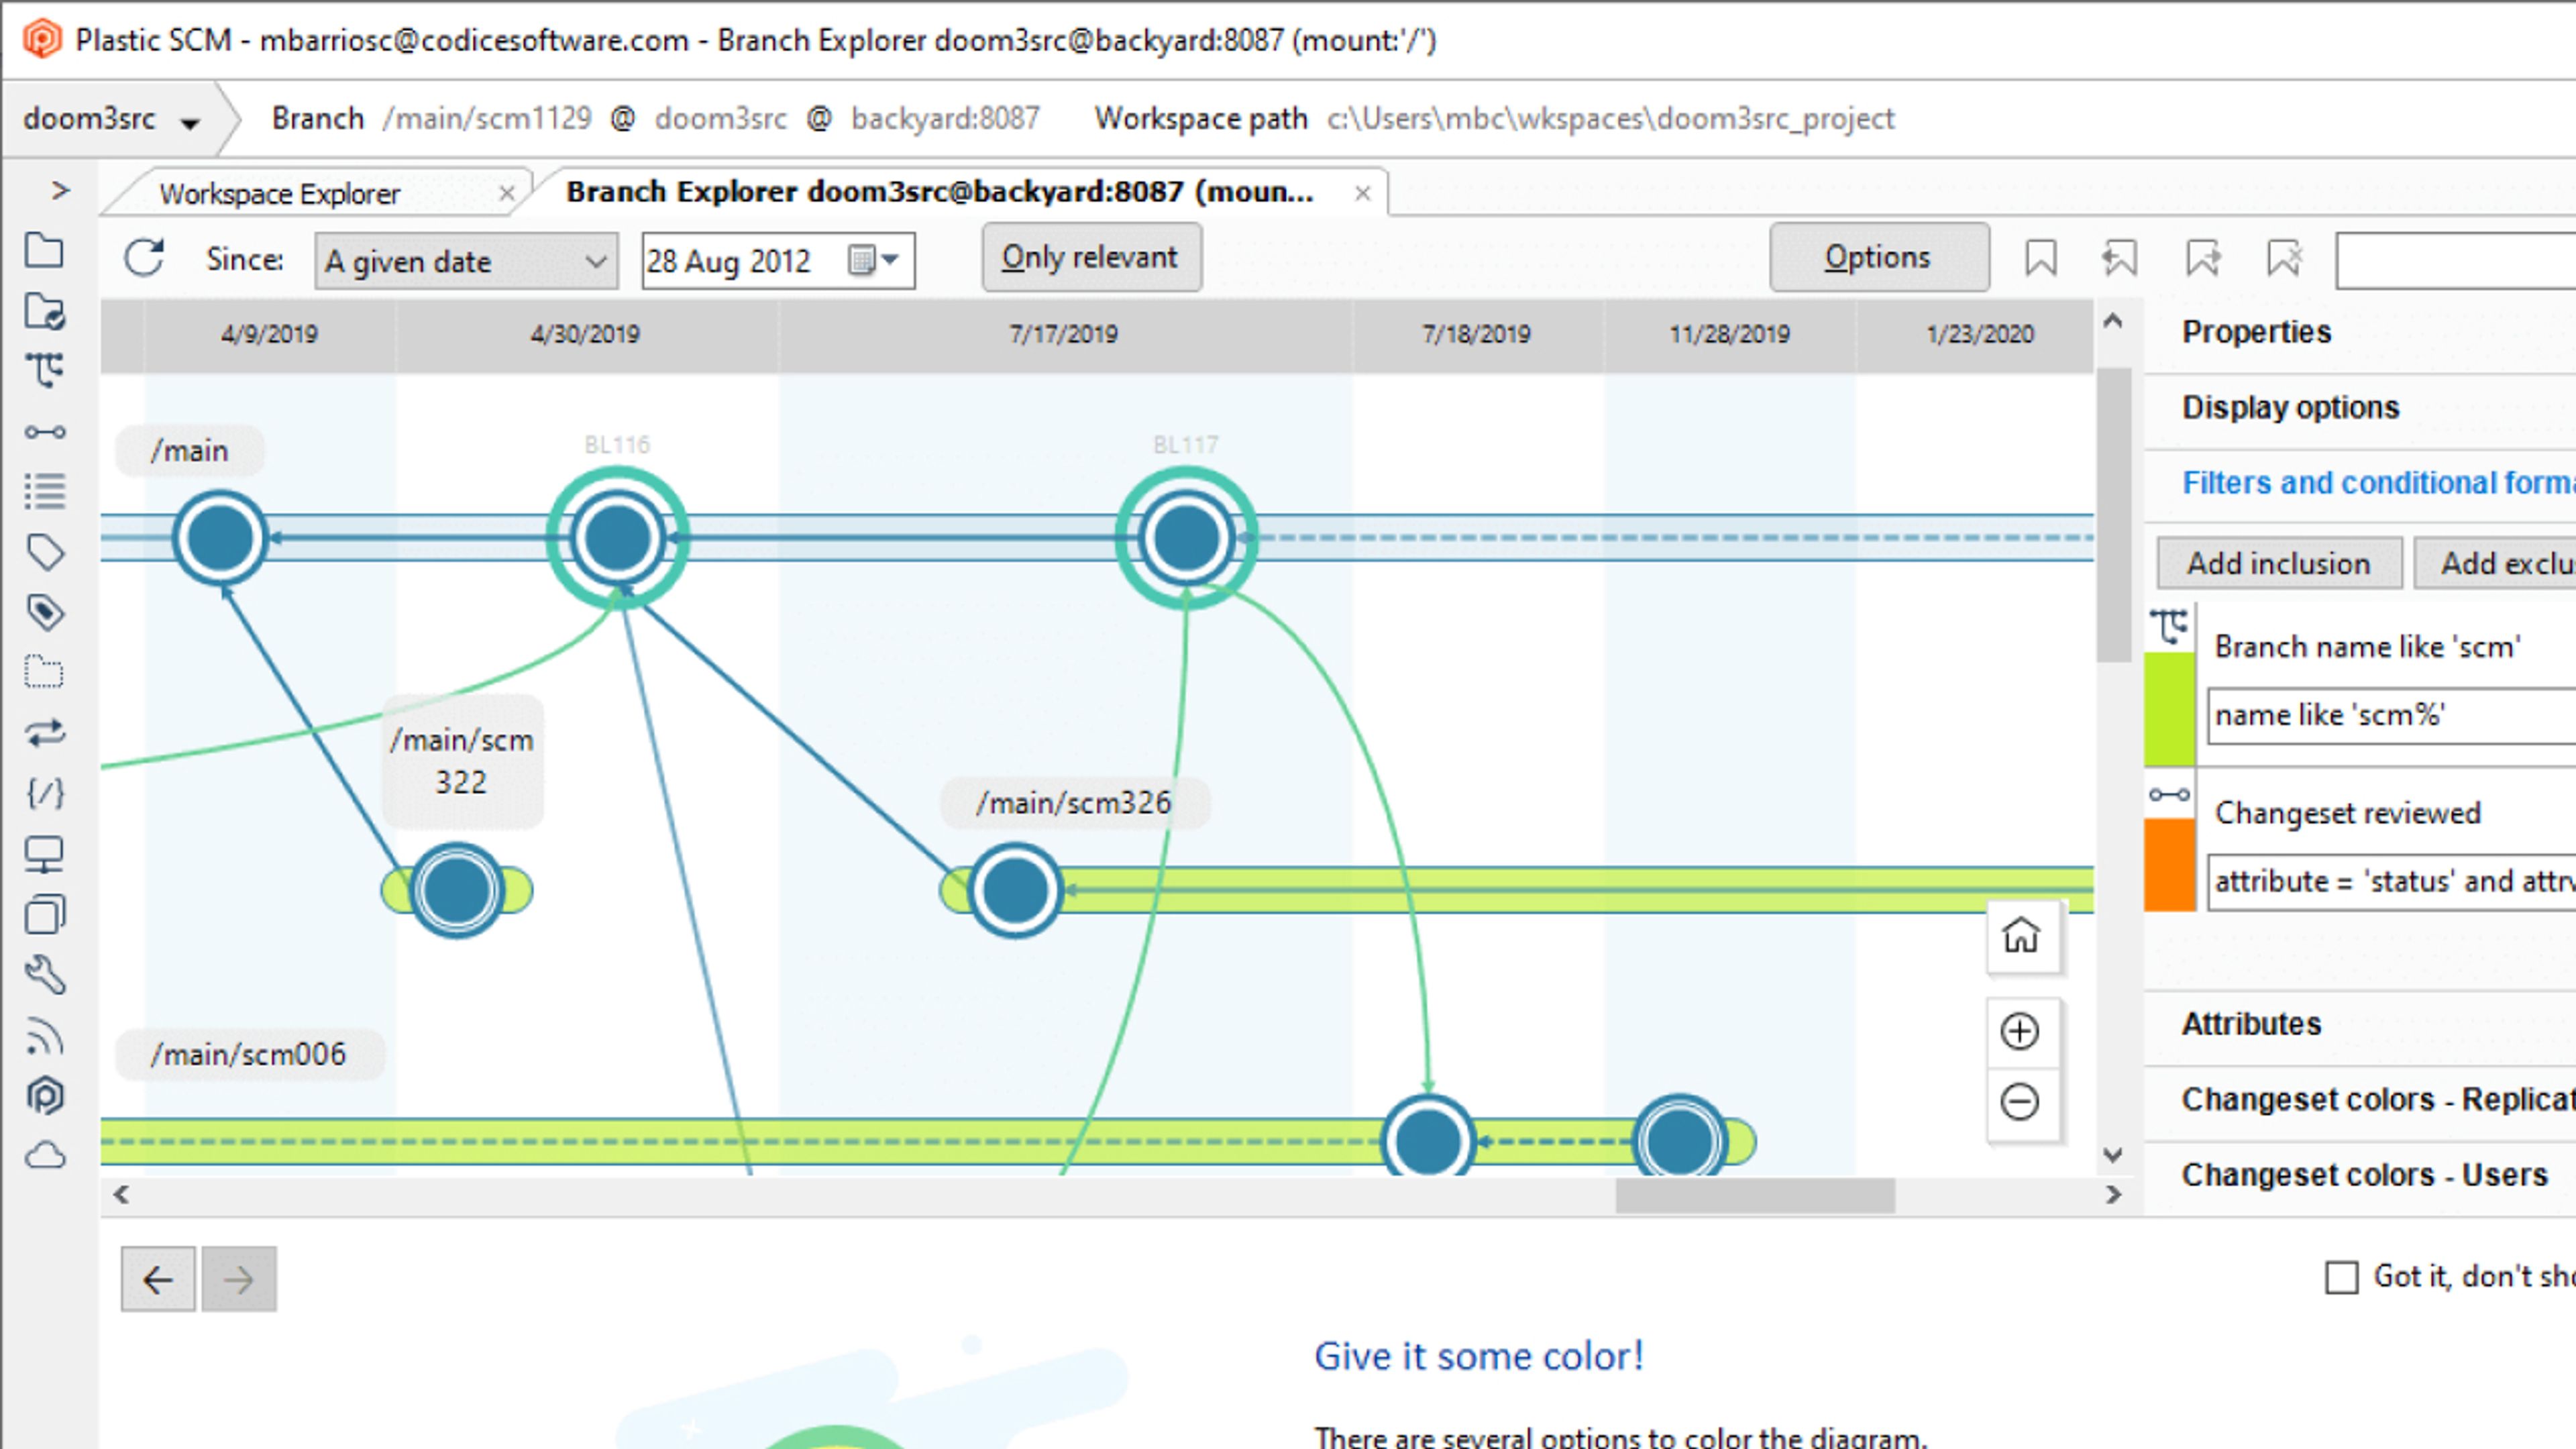2576x1449 pixels.
Task: Check the 'Got it, don't show' checkbox
Action: point(2341,1277)
